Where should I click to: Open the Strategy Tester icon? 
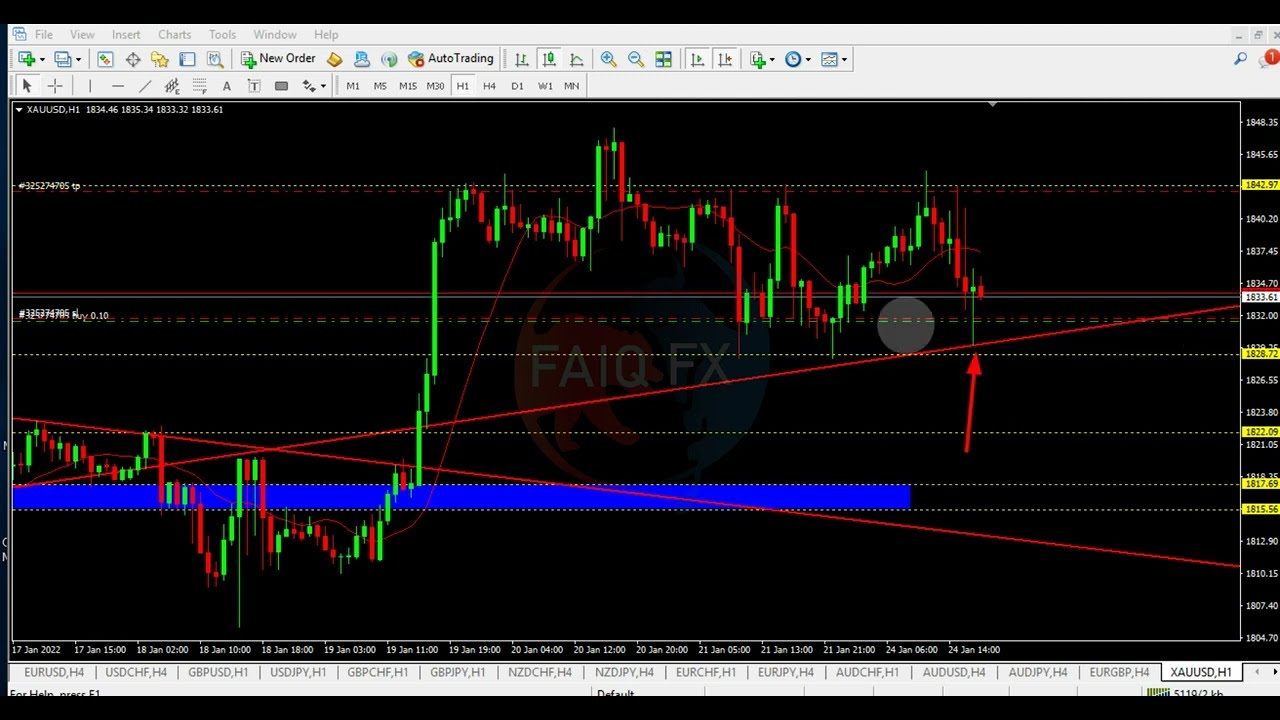pos(214,59)
